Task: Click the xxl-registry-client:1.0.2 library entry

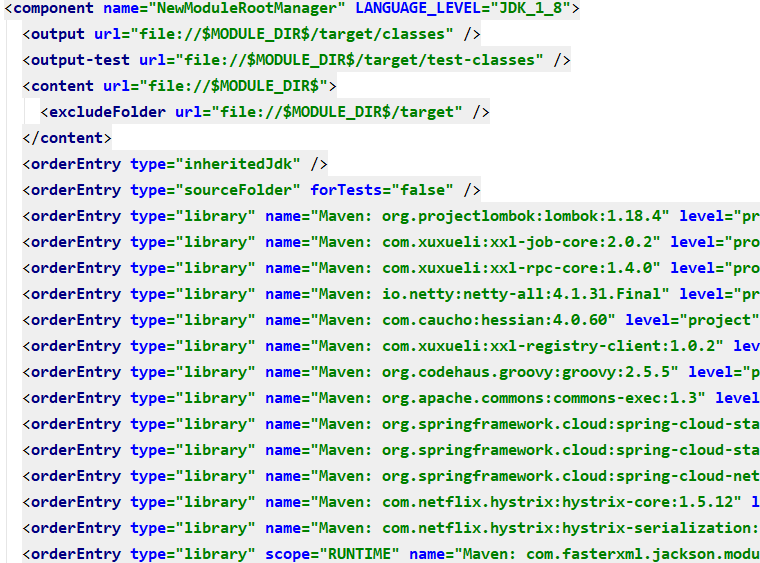Action: pos(391,346)
